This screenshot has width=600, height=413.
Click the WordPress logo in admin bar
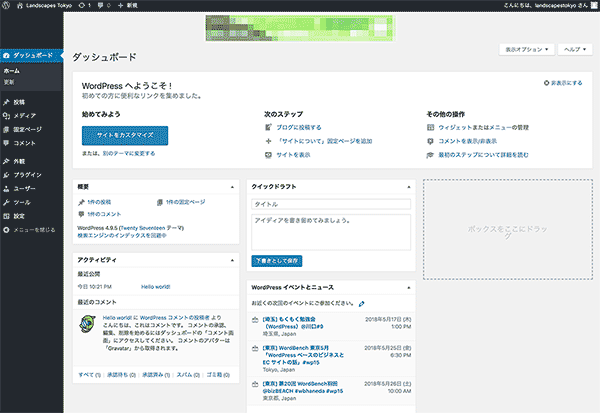6,5
